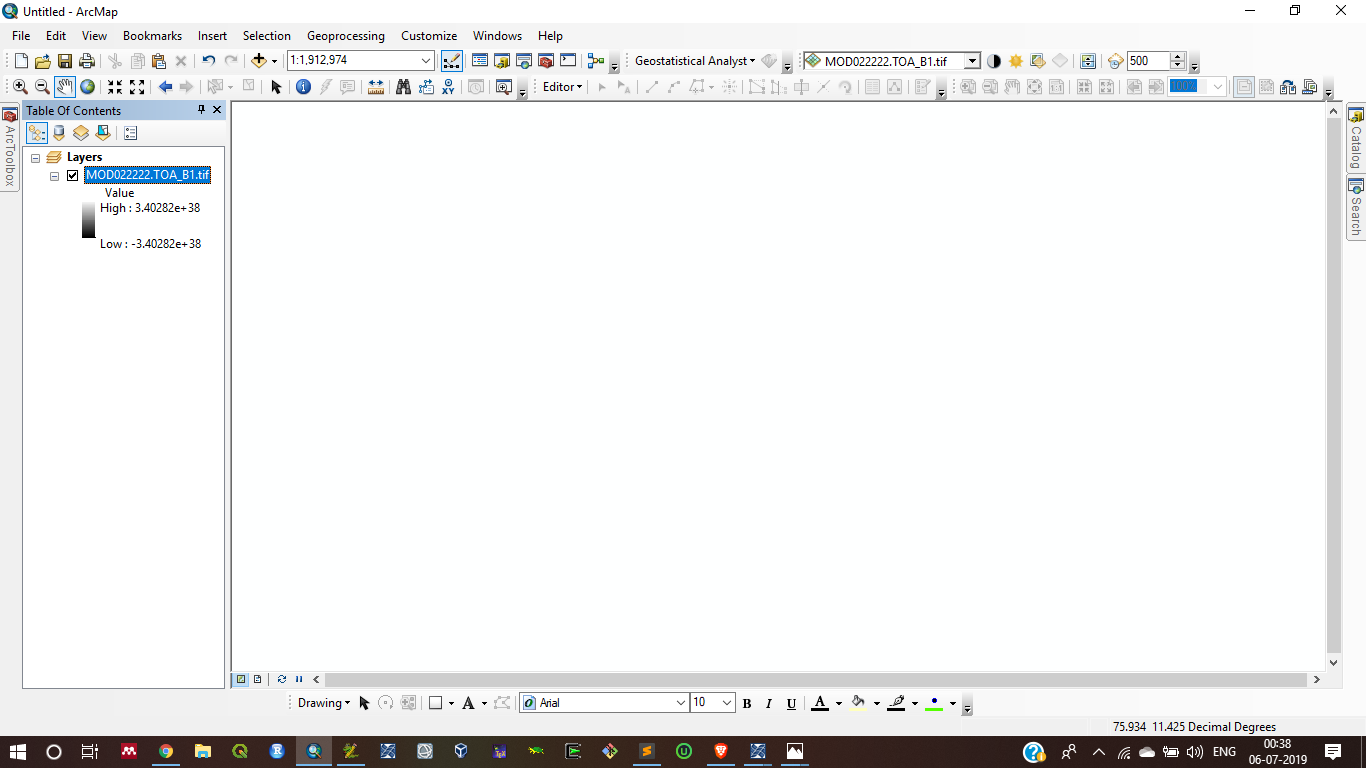This screenshot has width=1366, height=768.
Task: Toggle bold text formatting
Action: pos(747,703)
